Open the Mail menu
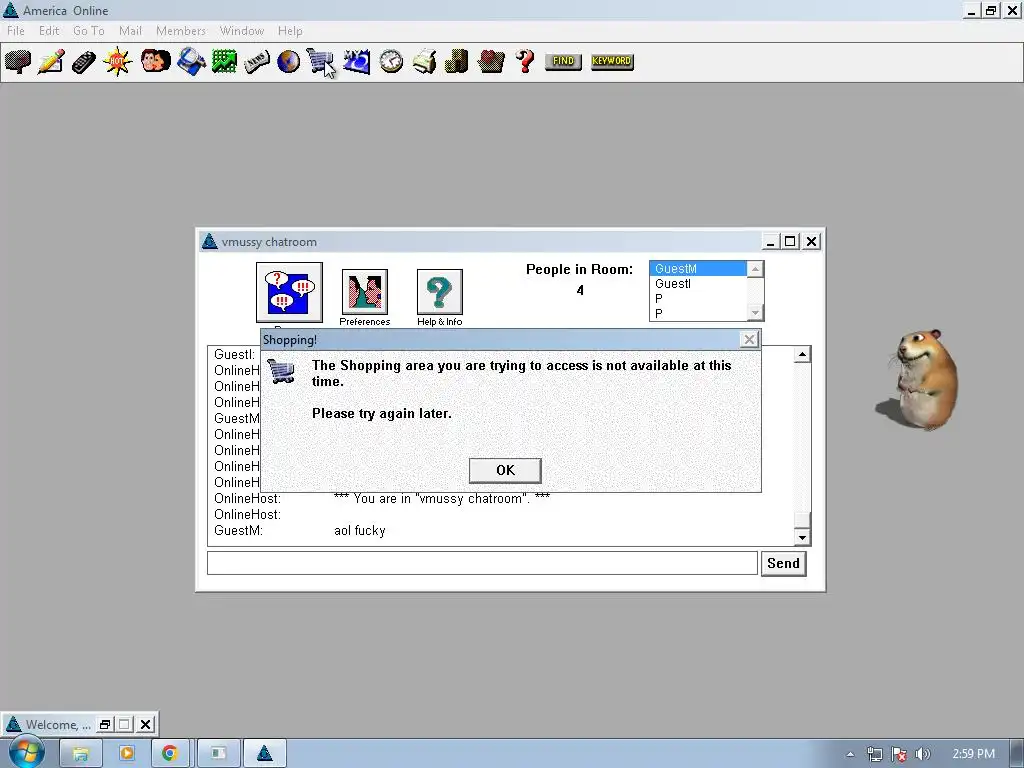1024x768 pixels. click(x=130, y=31)
